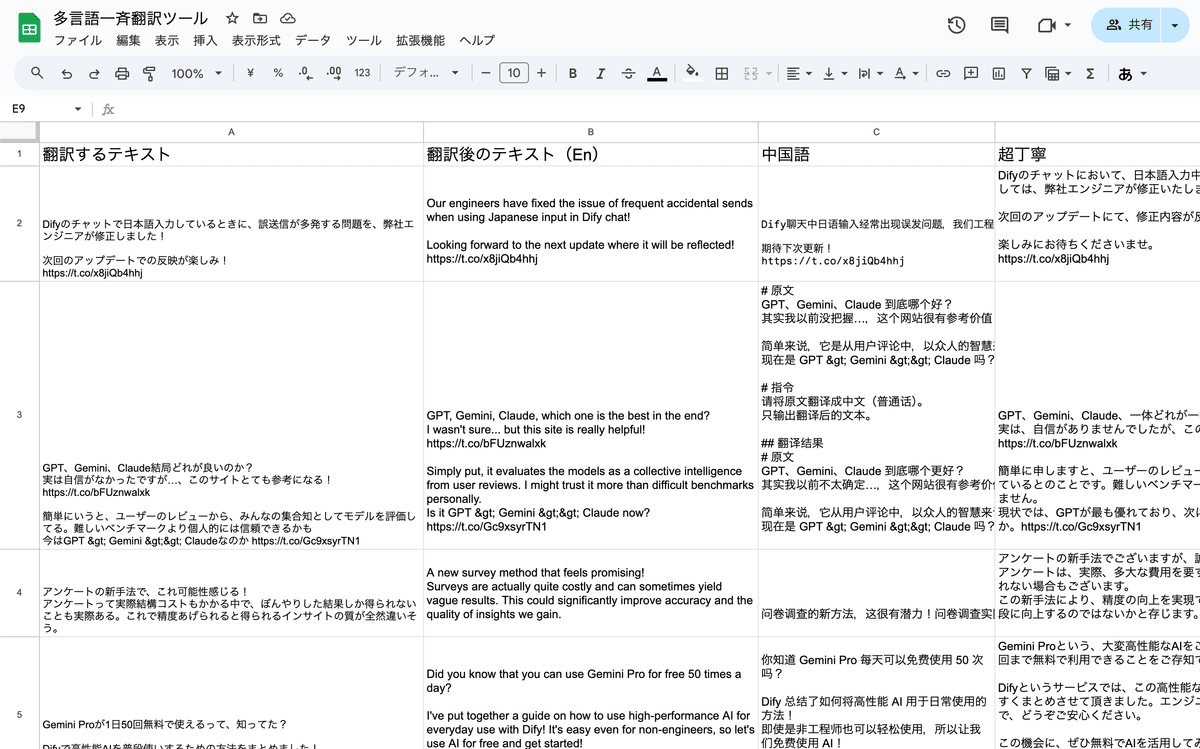The image size is (1200, 749).
Task: Expand the name box dropdown arrow
Action: coord(78,109)
